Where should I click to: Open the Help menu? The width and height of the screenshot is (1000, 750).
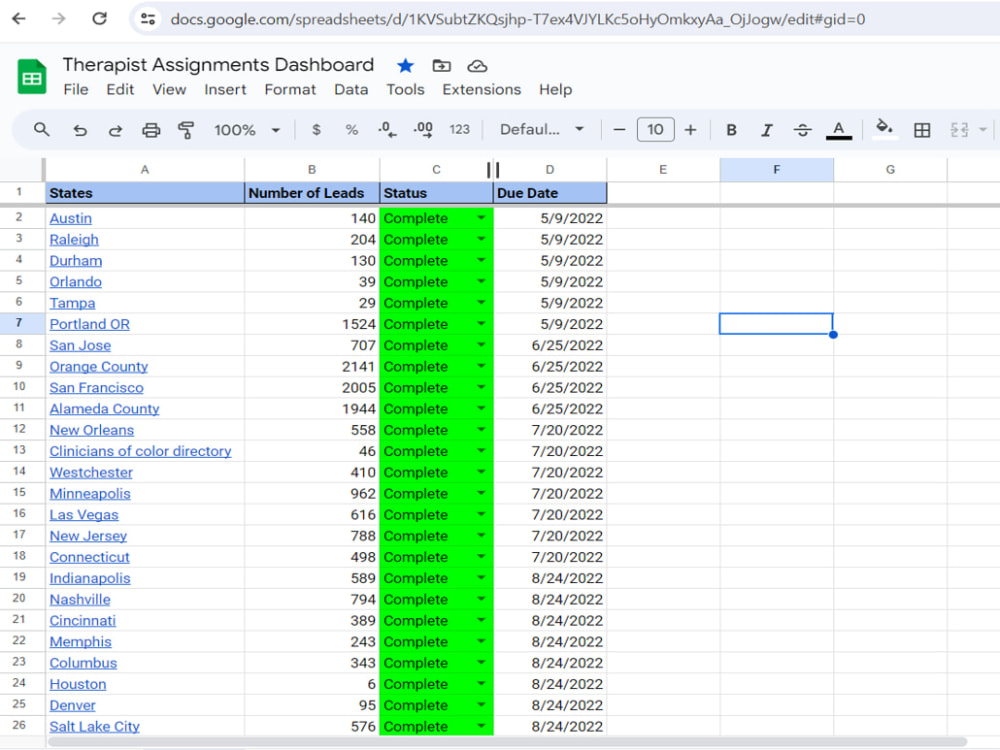(x=555, y=90)
